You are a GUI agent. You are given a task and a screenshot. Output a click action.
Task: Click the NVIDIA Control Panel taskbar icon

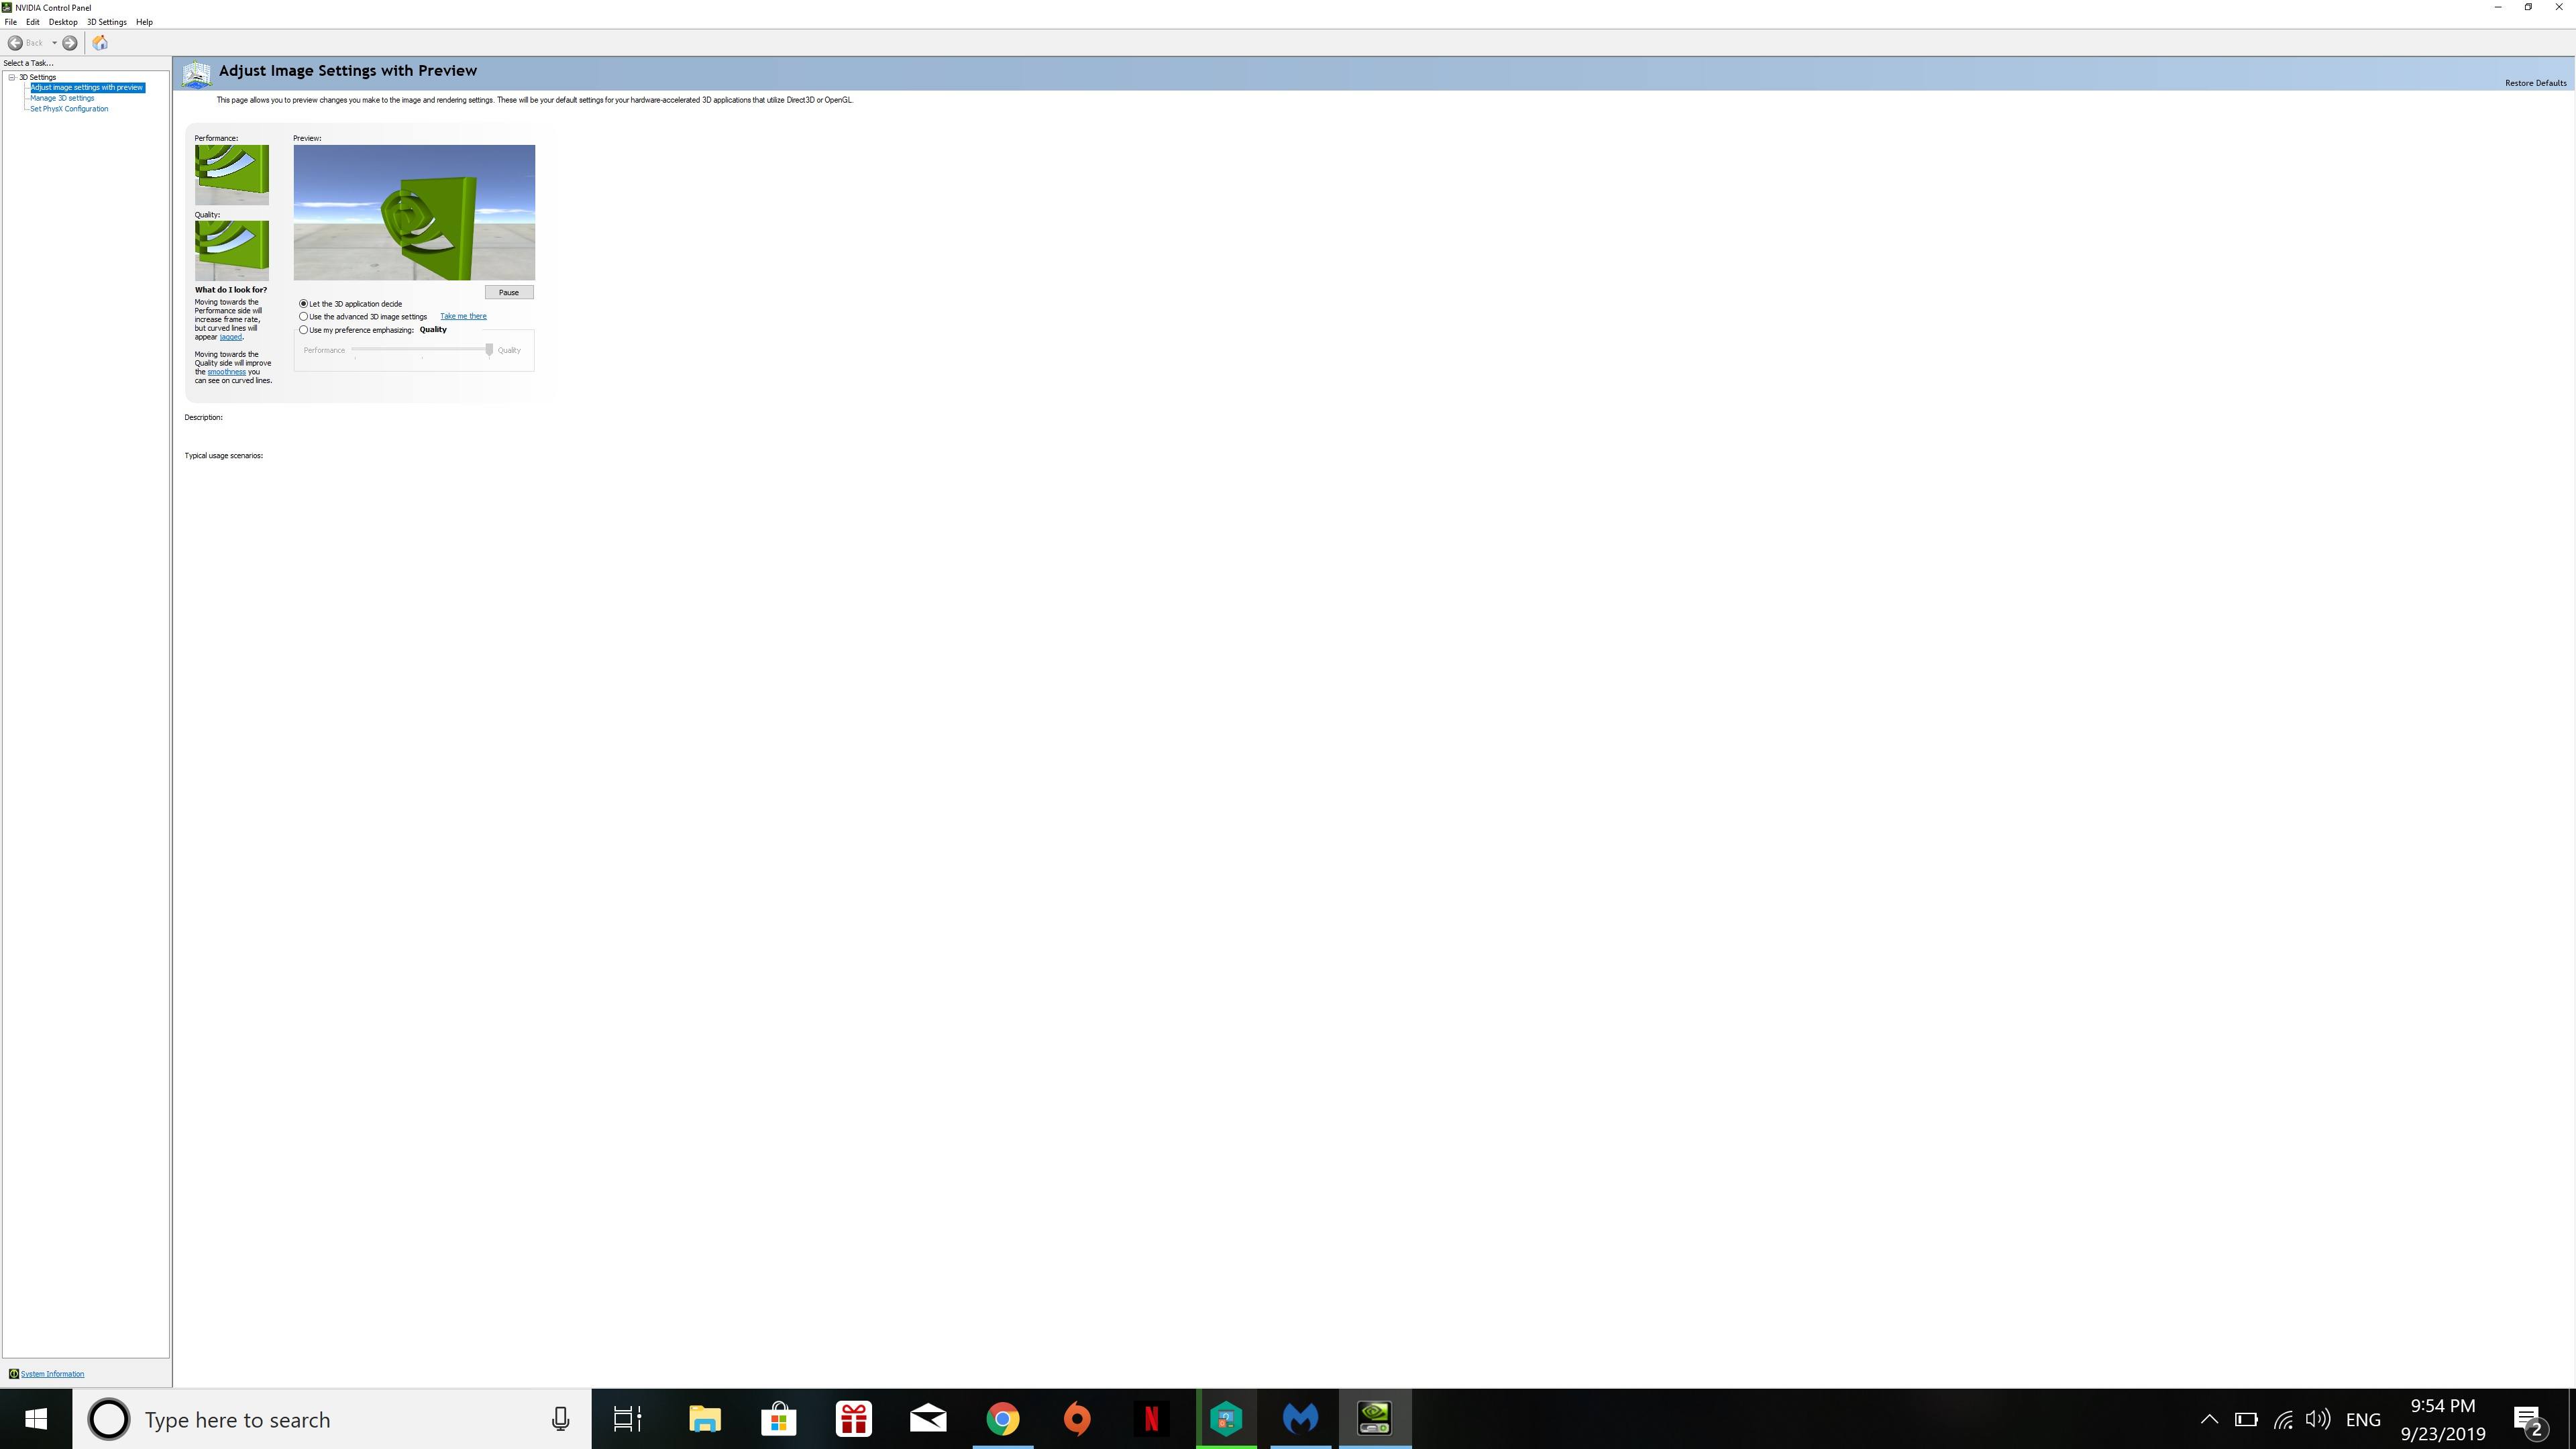[1375, 1419]
